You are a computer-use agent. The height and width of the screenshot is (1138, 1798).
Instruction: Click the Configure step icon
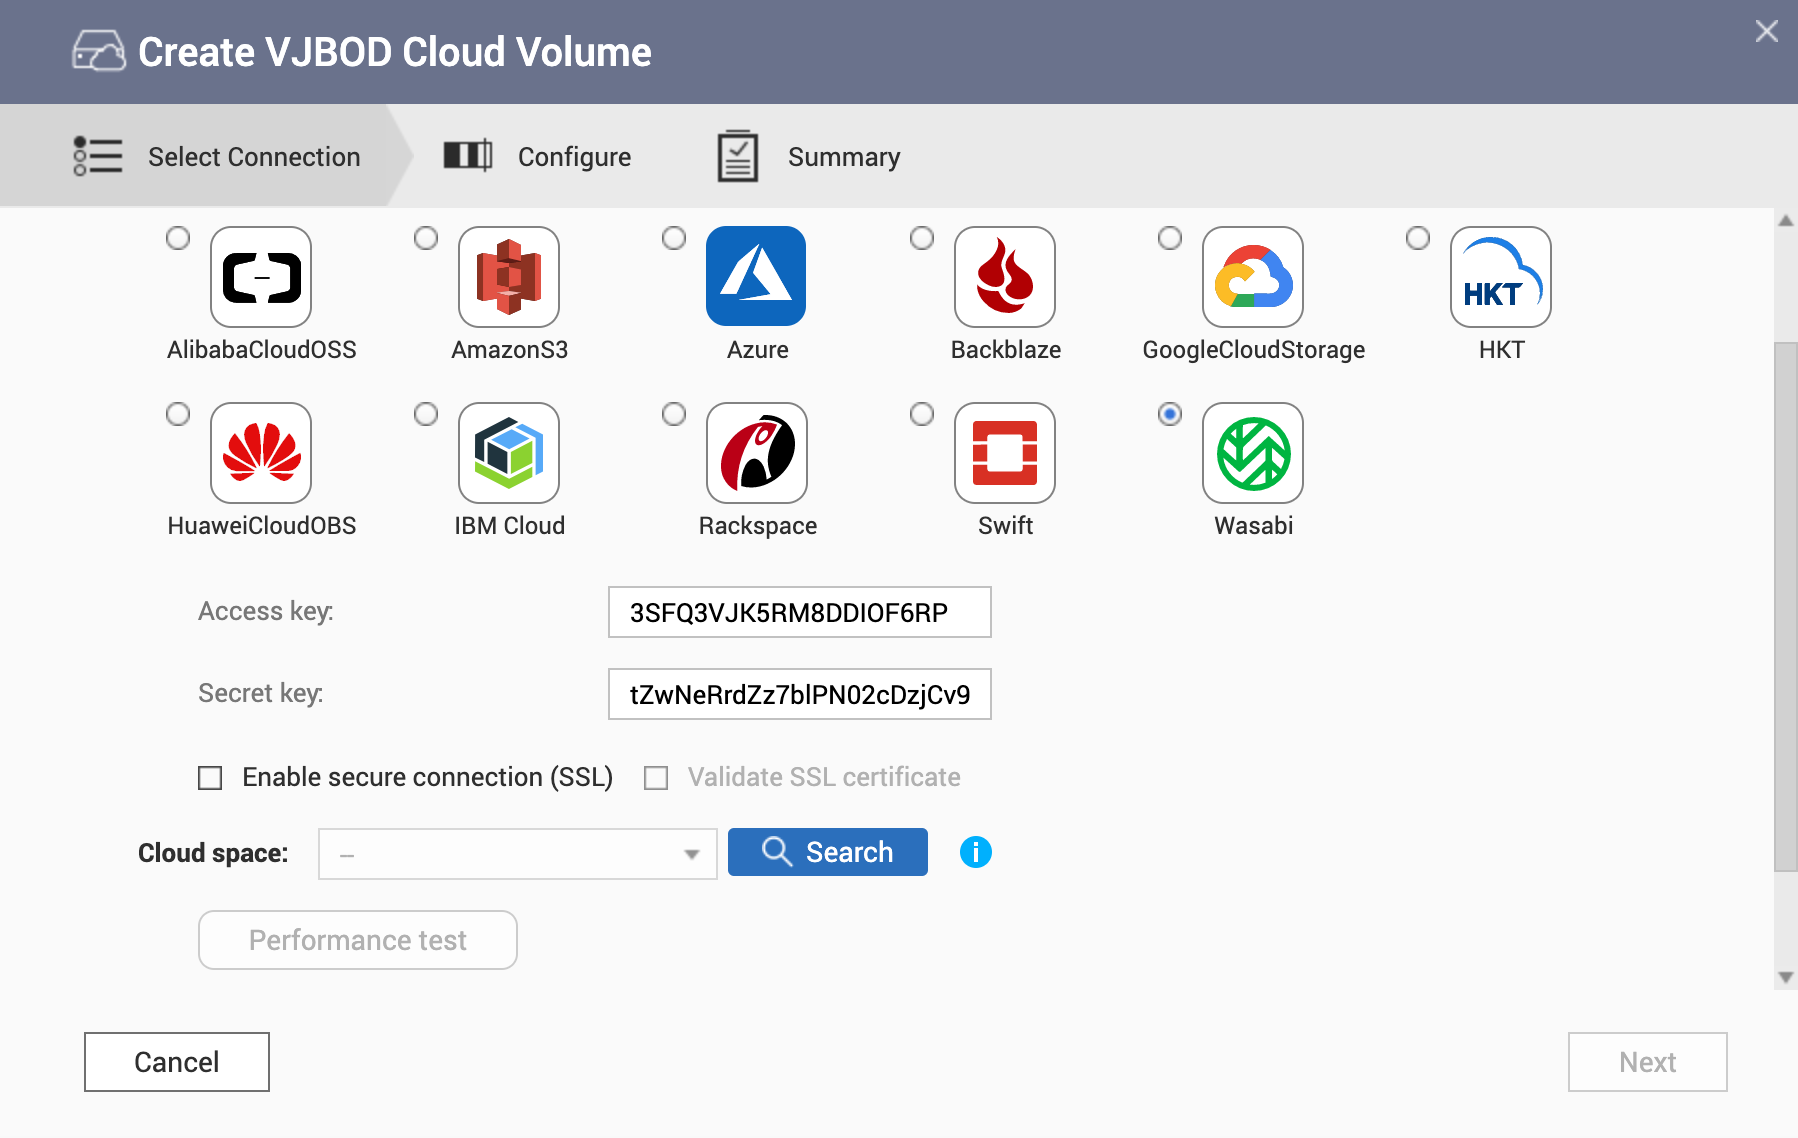pos(468,155)
